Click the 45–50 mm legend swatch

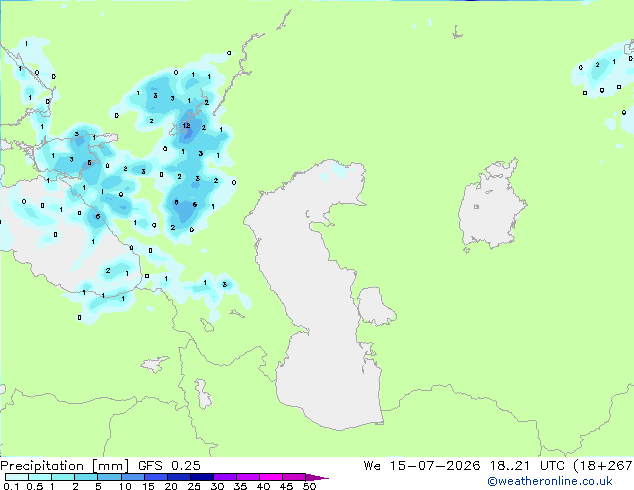[x=294, y=477]
